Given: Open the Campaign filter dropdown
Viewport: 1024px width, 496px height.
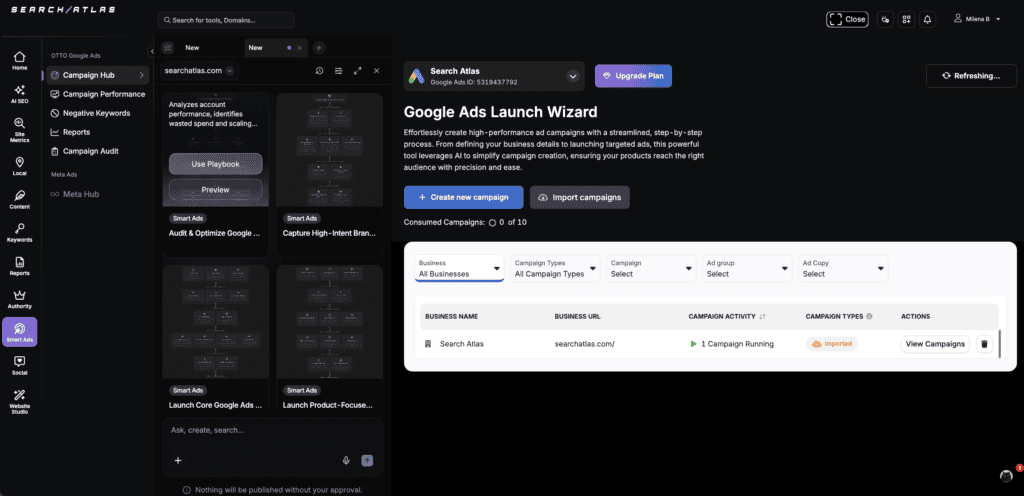Looking at the screenshot, I should pos(651,268).
